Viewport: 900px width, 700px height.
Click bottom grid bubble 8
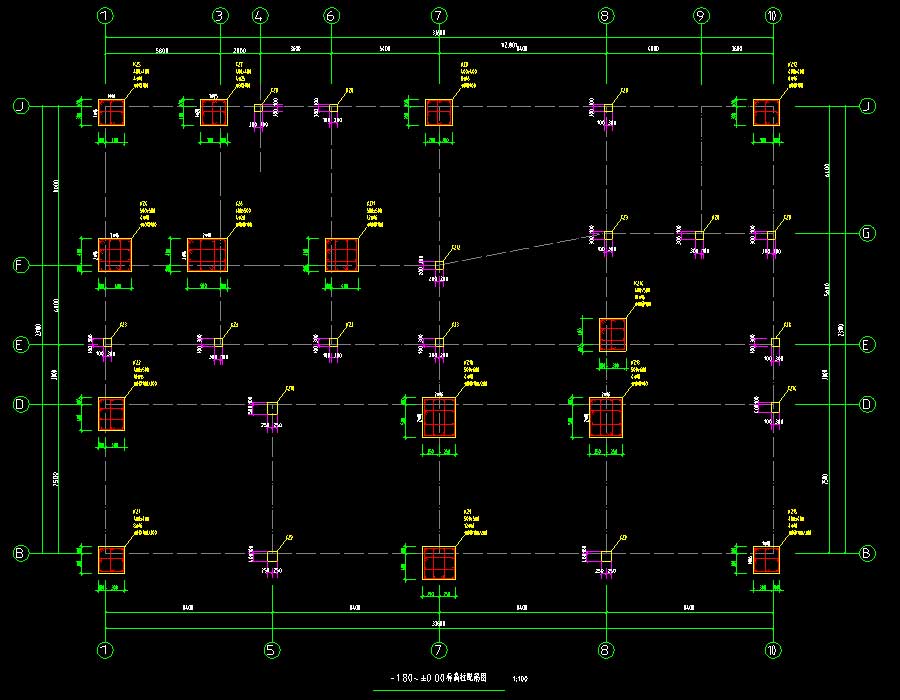tap(605, 650)
